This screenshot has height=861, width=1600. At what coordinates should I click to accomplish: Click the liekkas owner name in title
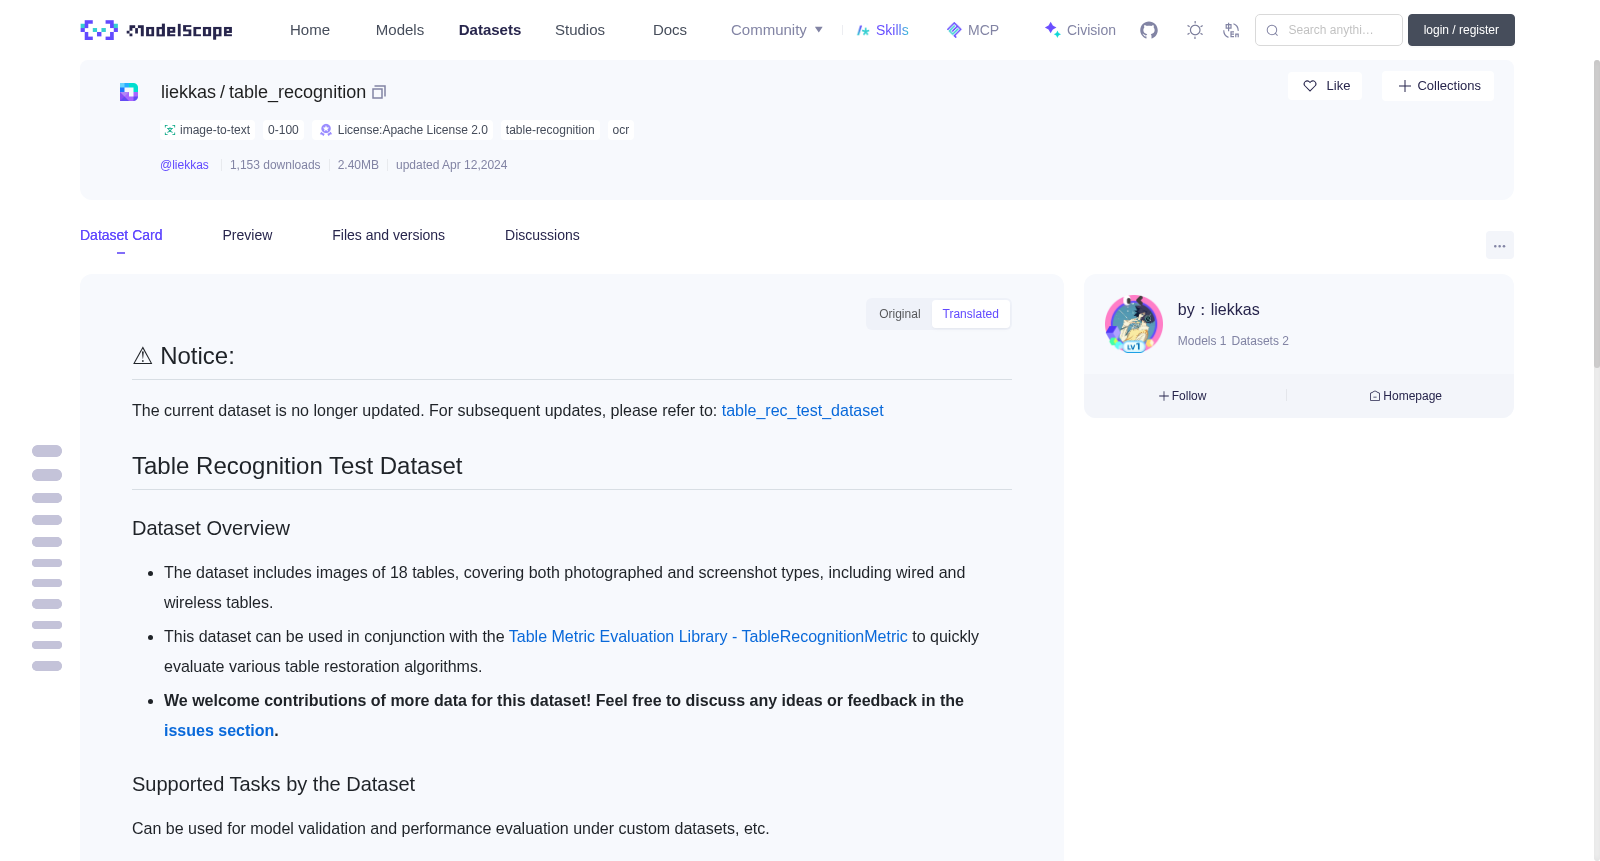tap(188, 92)
